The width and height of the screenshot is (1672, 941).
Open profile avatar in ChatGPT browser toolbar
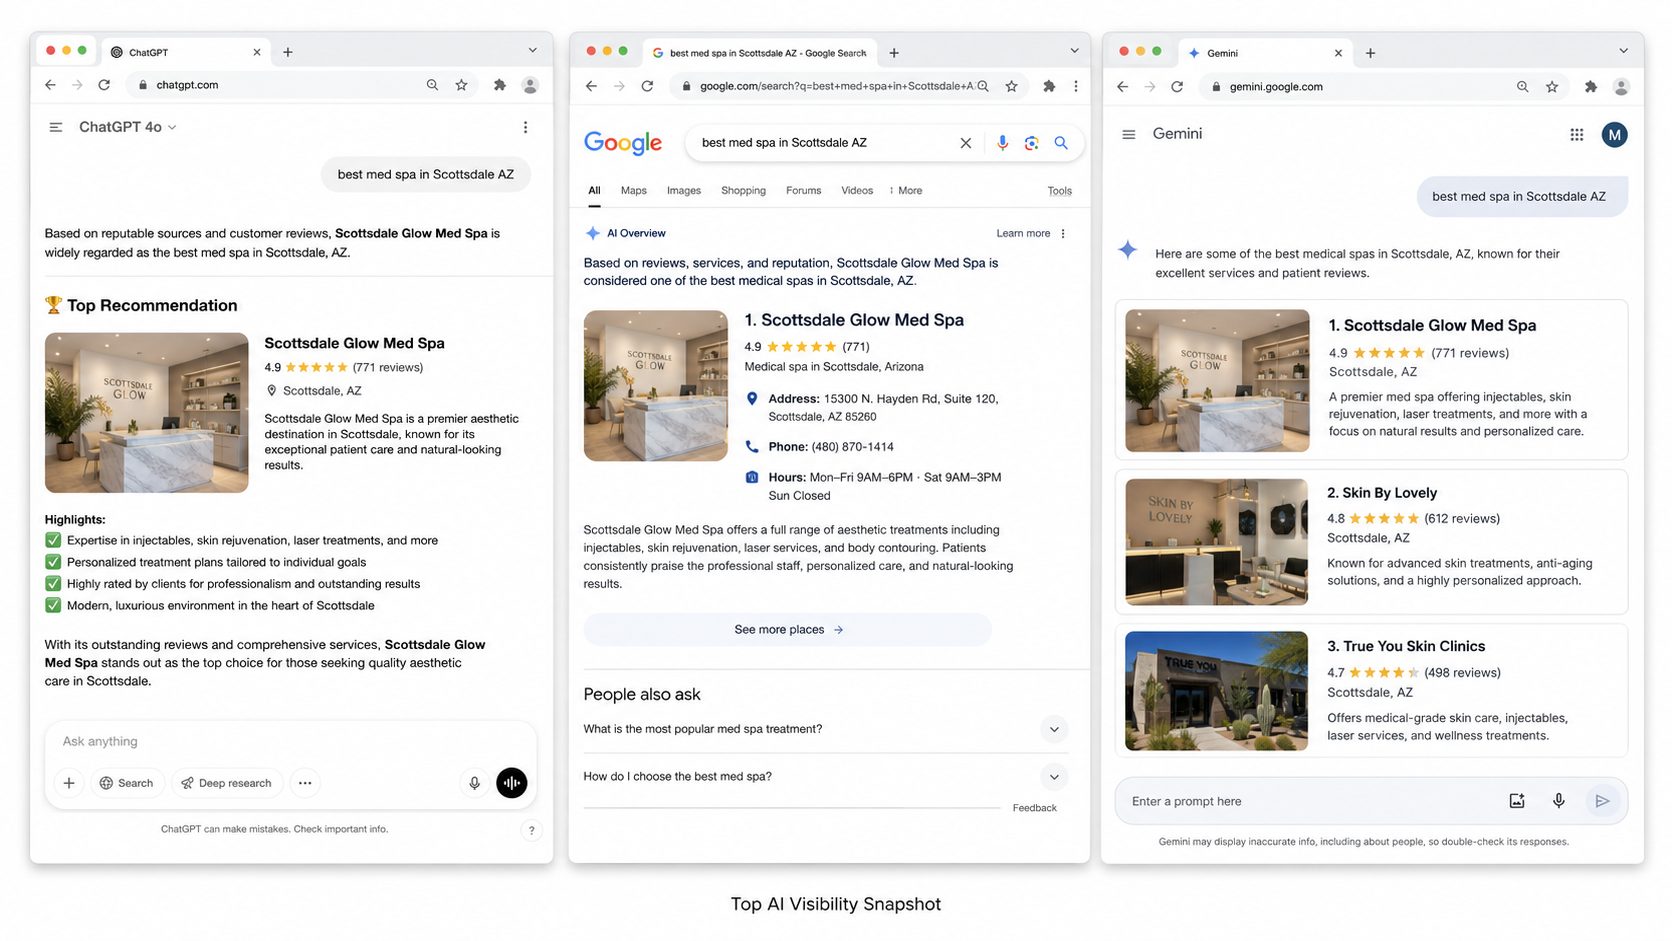[530, 85]
